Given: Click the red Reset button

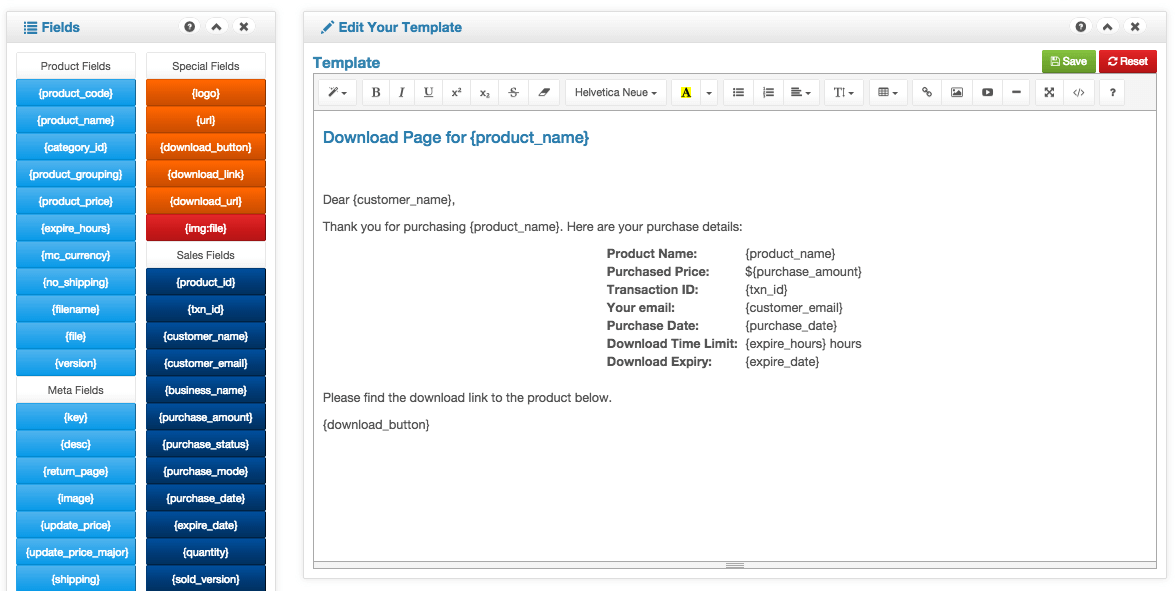Looking at the screenshot, I should point(1128,62).
